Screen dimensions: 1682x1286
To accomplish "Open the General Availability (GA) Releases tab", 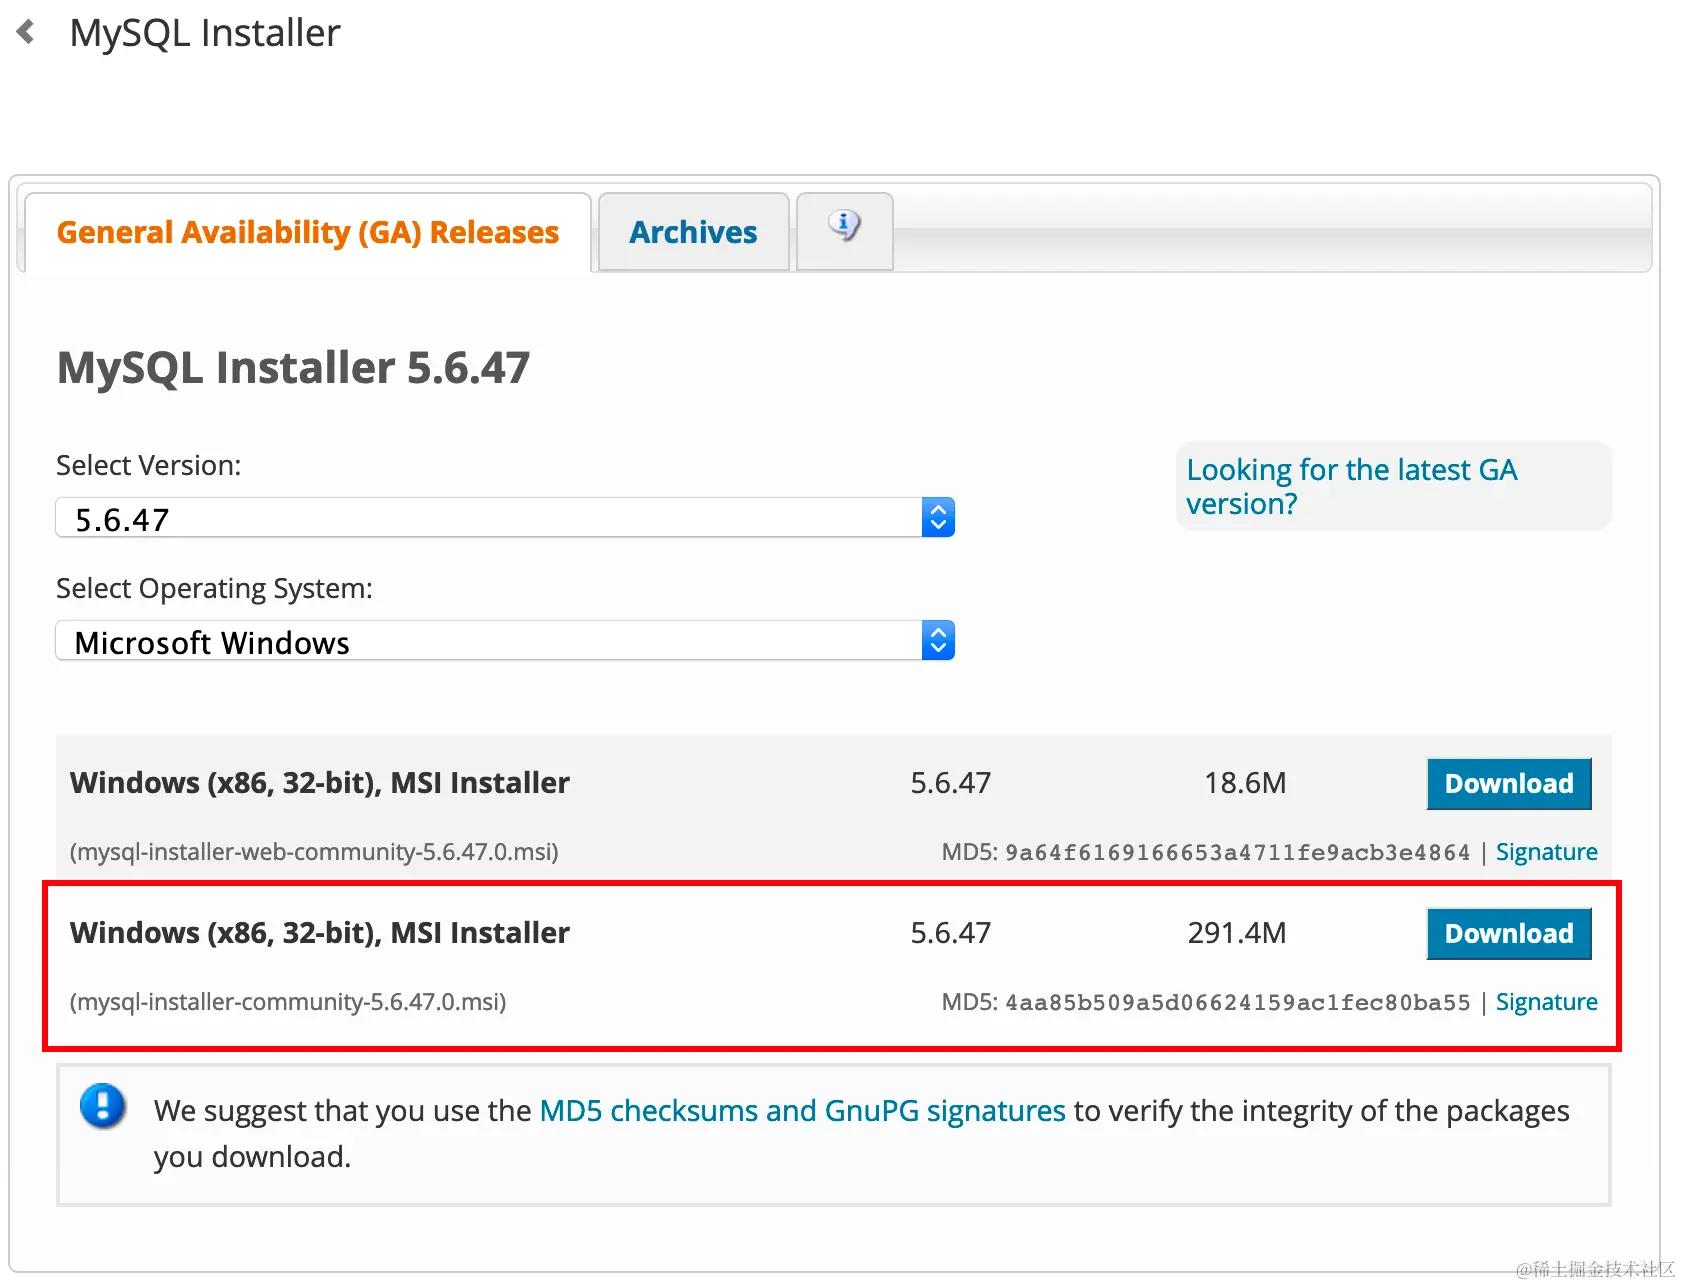I will click(x=307, y=232).
